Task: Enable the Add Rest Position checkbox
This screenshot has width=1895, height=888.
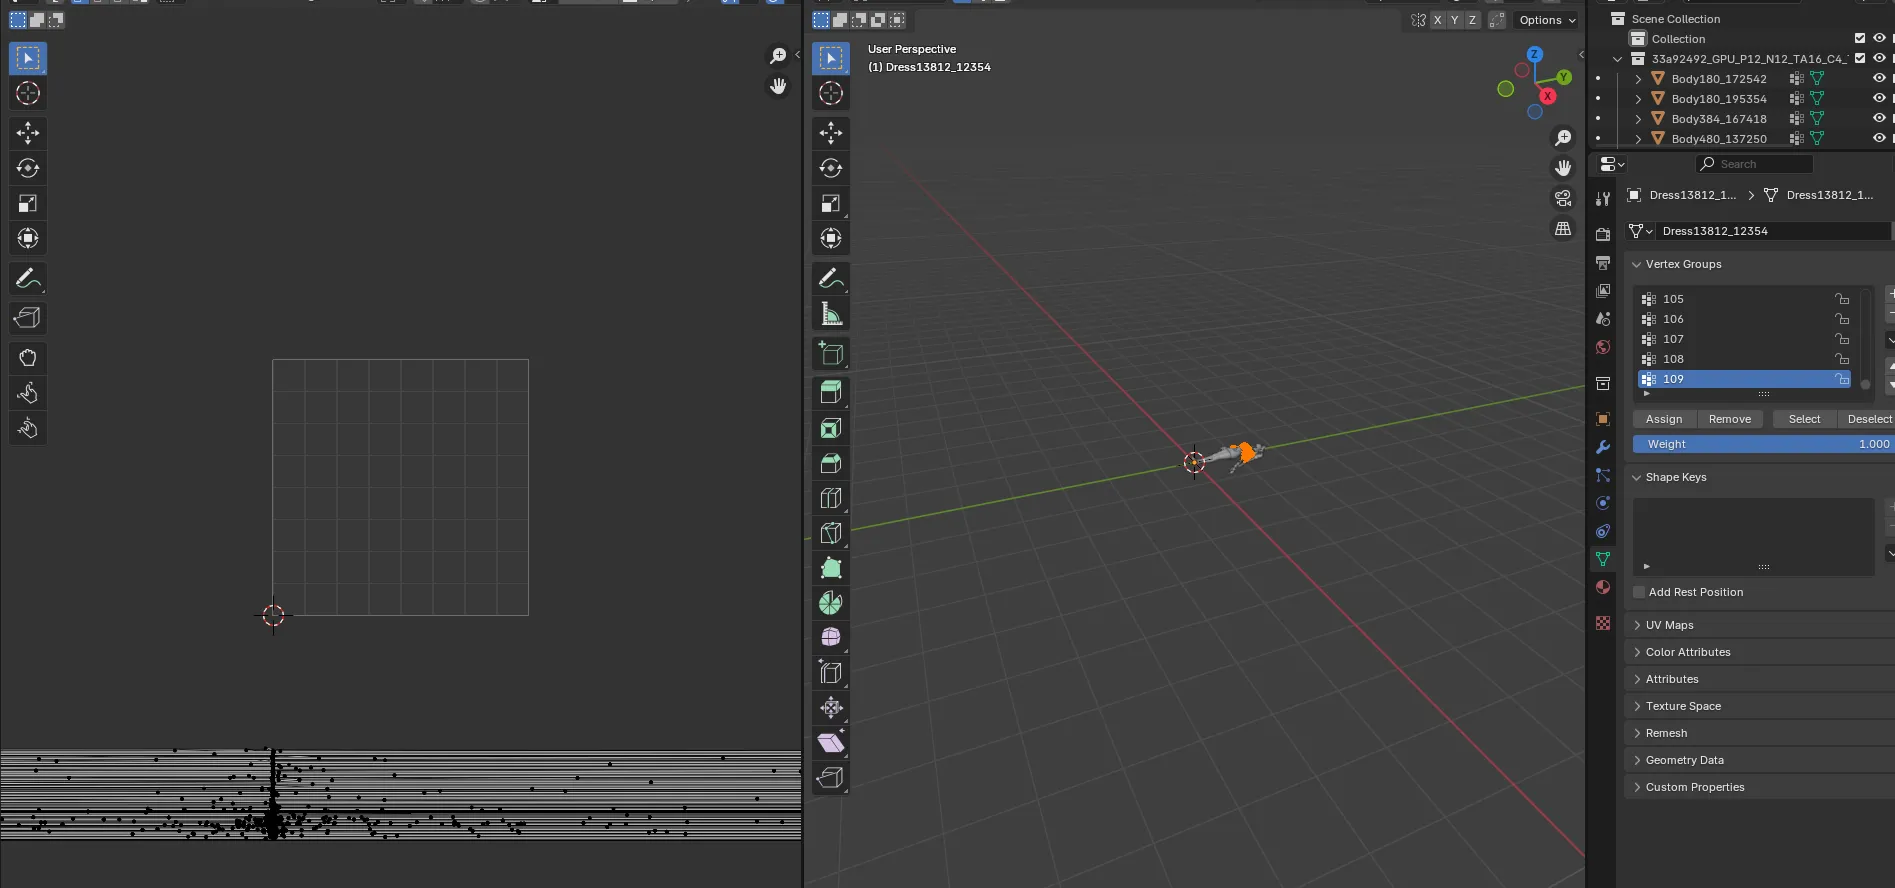Action: [1639, 592]
